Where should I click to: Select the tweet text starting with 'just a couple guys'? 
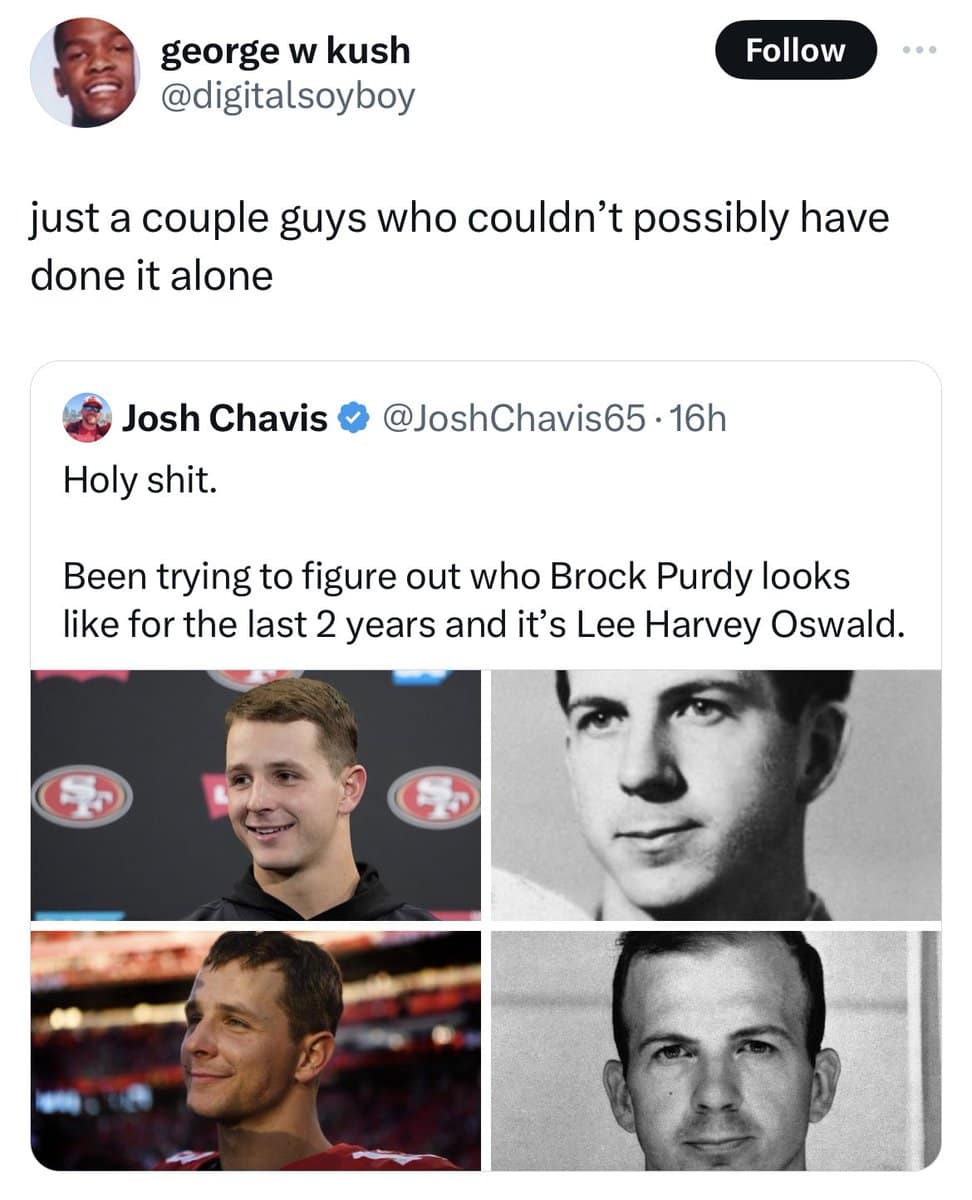pos(460,244)
